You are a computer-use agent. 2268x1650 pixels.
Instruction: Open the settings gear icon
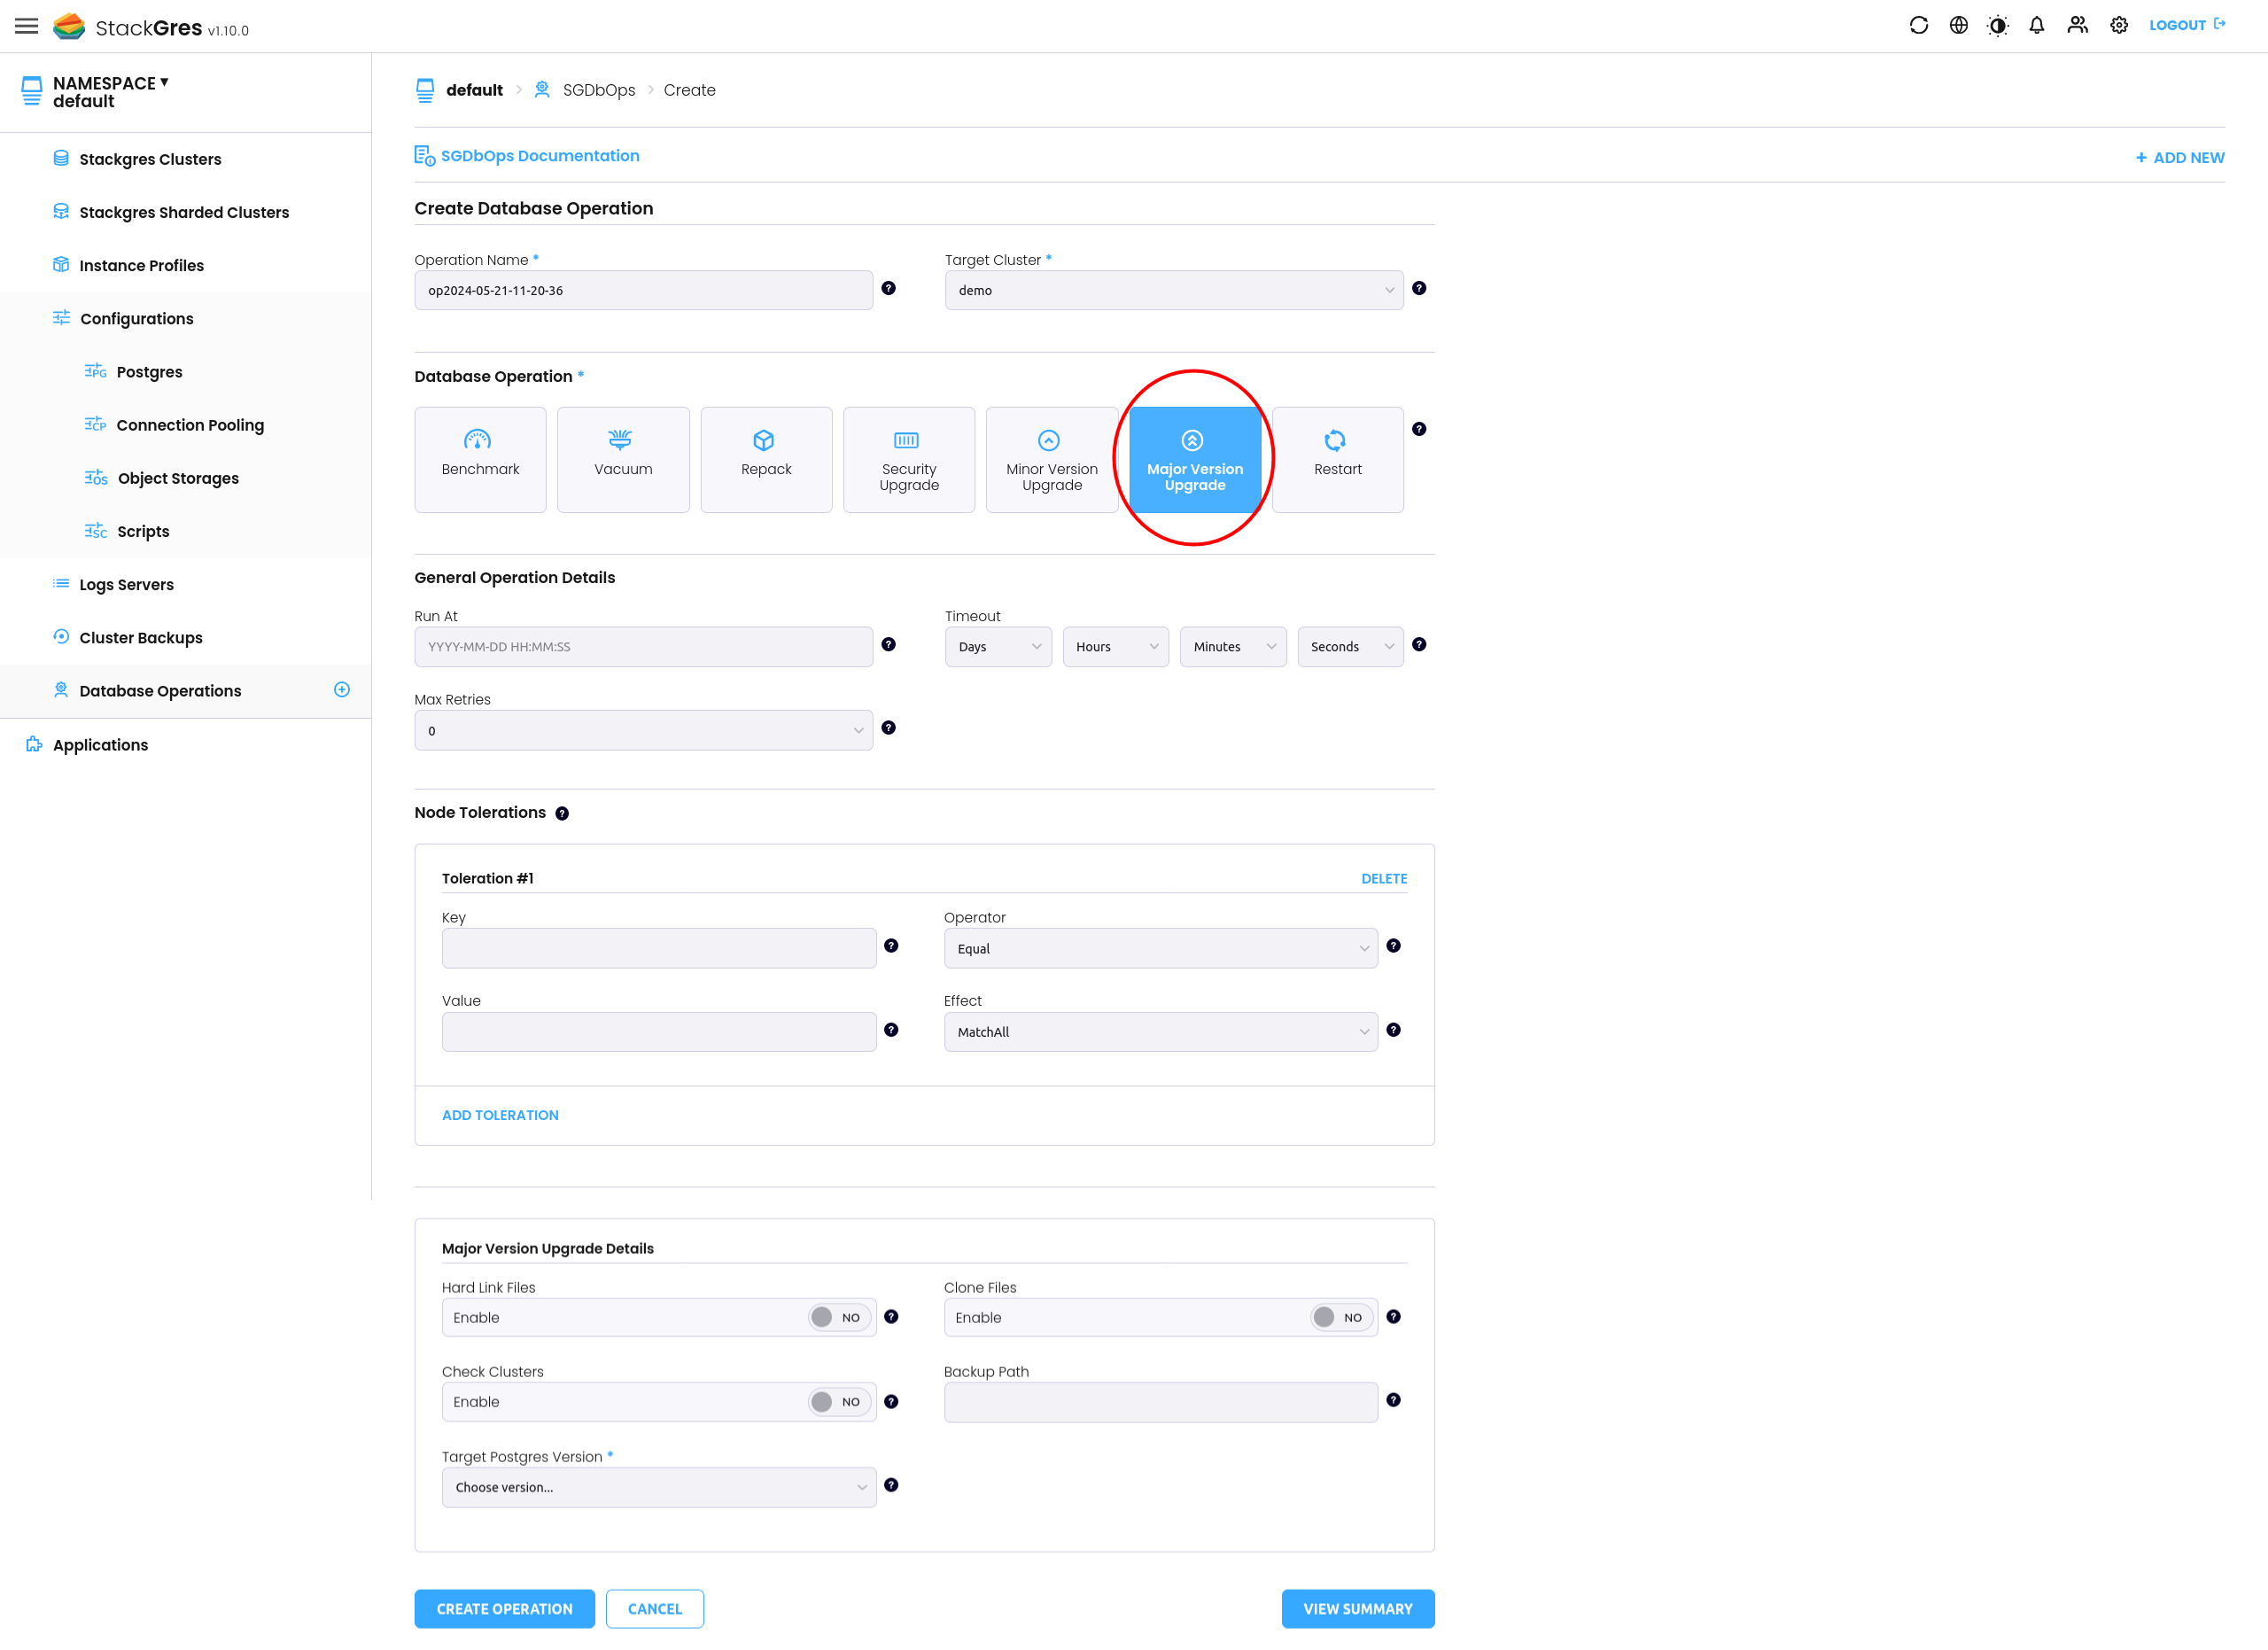(2118, 25)
